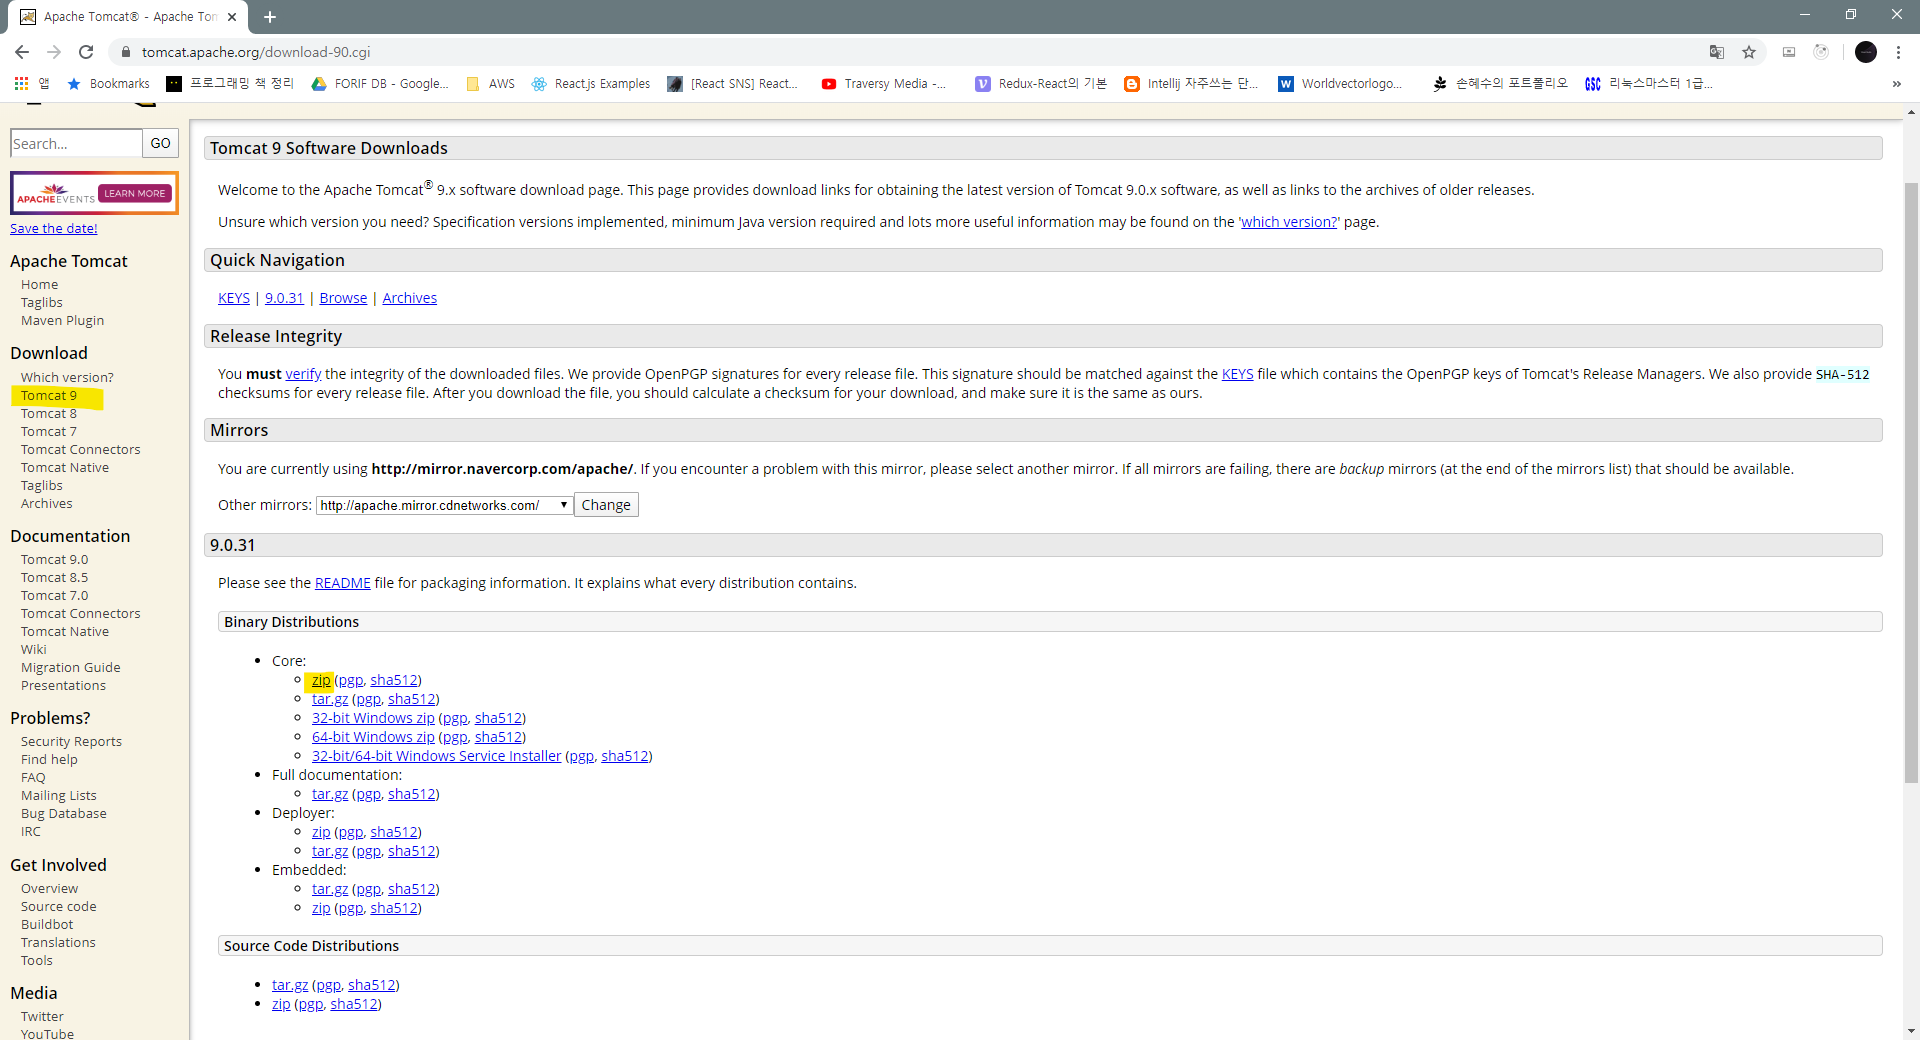The width and height of the screenshot is (1920, 1040).
Task: Open sha512 checksum for Service Installer
Action: (x=625, y=756)
